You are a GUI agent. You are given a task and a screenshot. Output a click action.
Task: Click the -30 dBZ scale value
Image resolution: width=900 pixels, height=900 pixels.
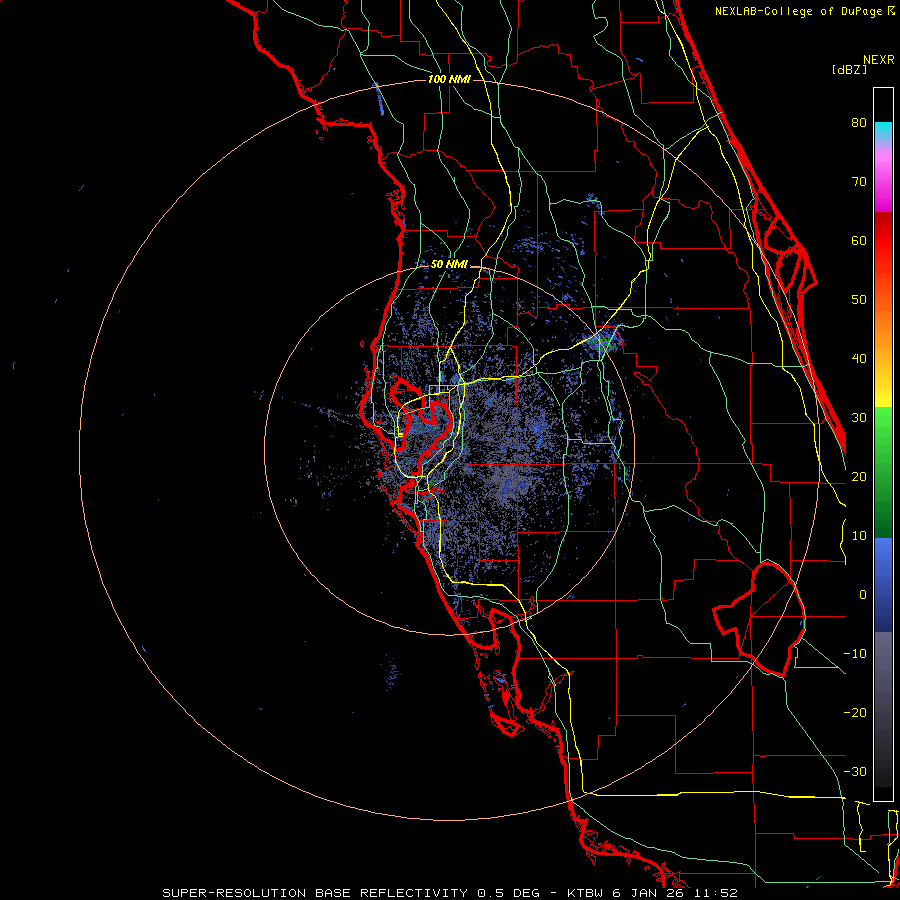pos(855,772)
